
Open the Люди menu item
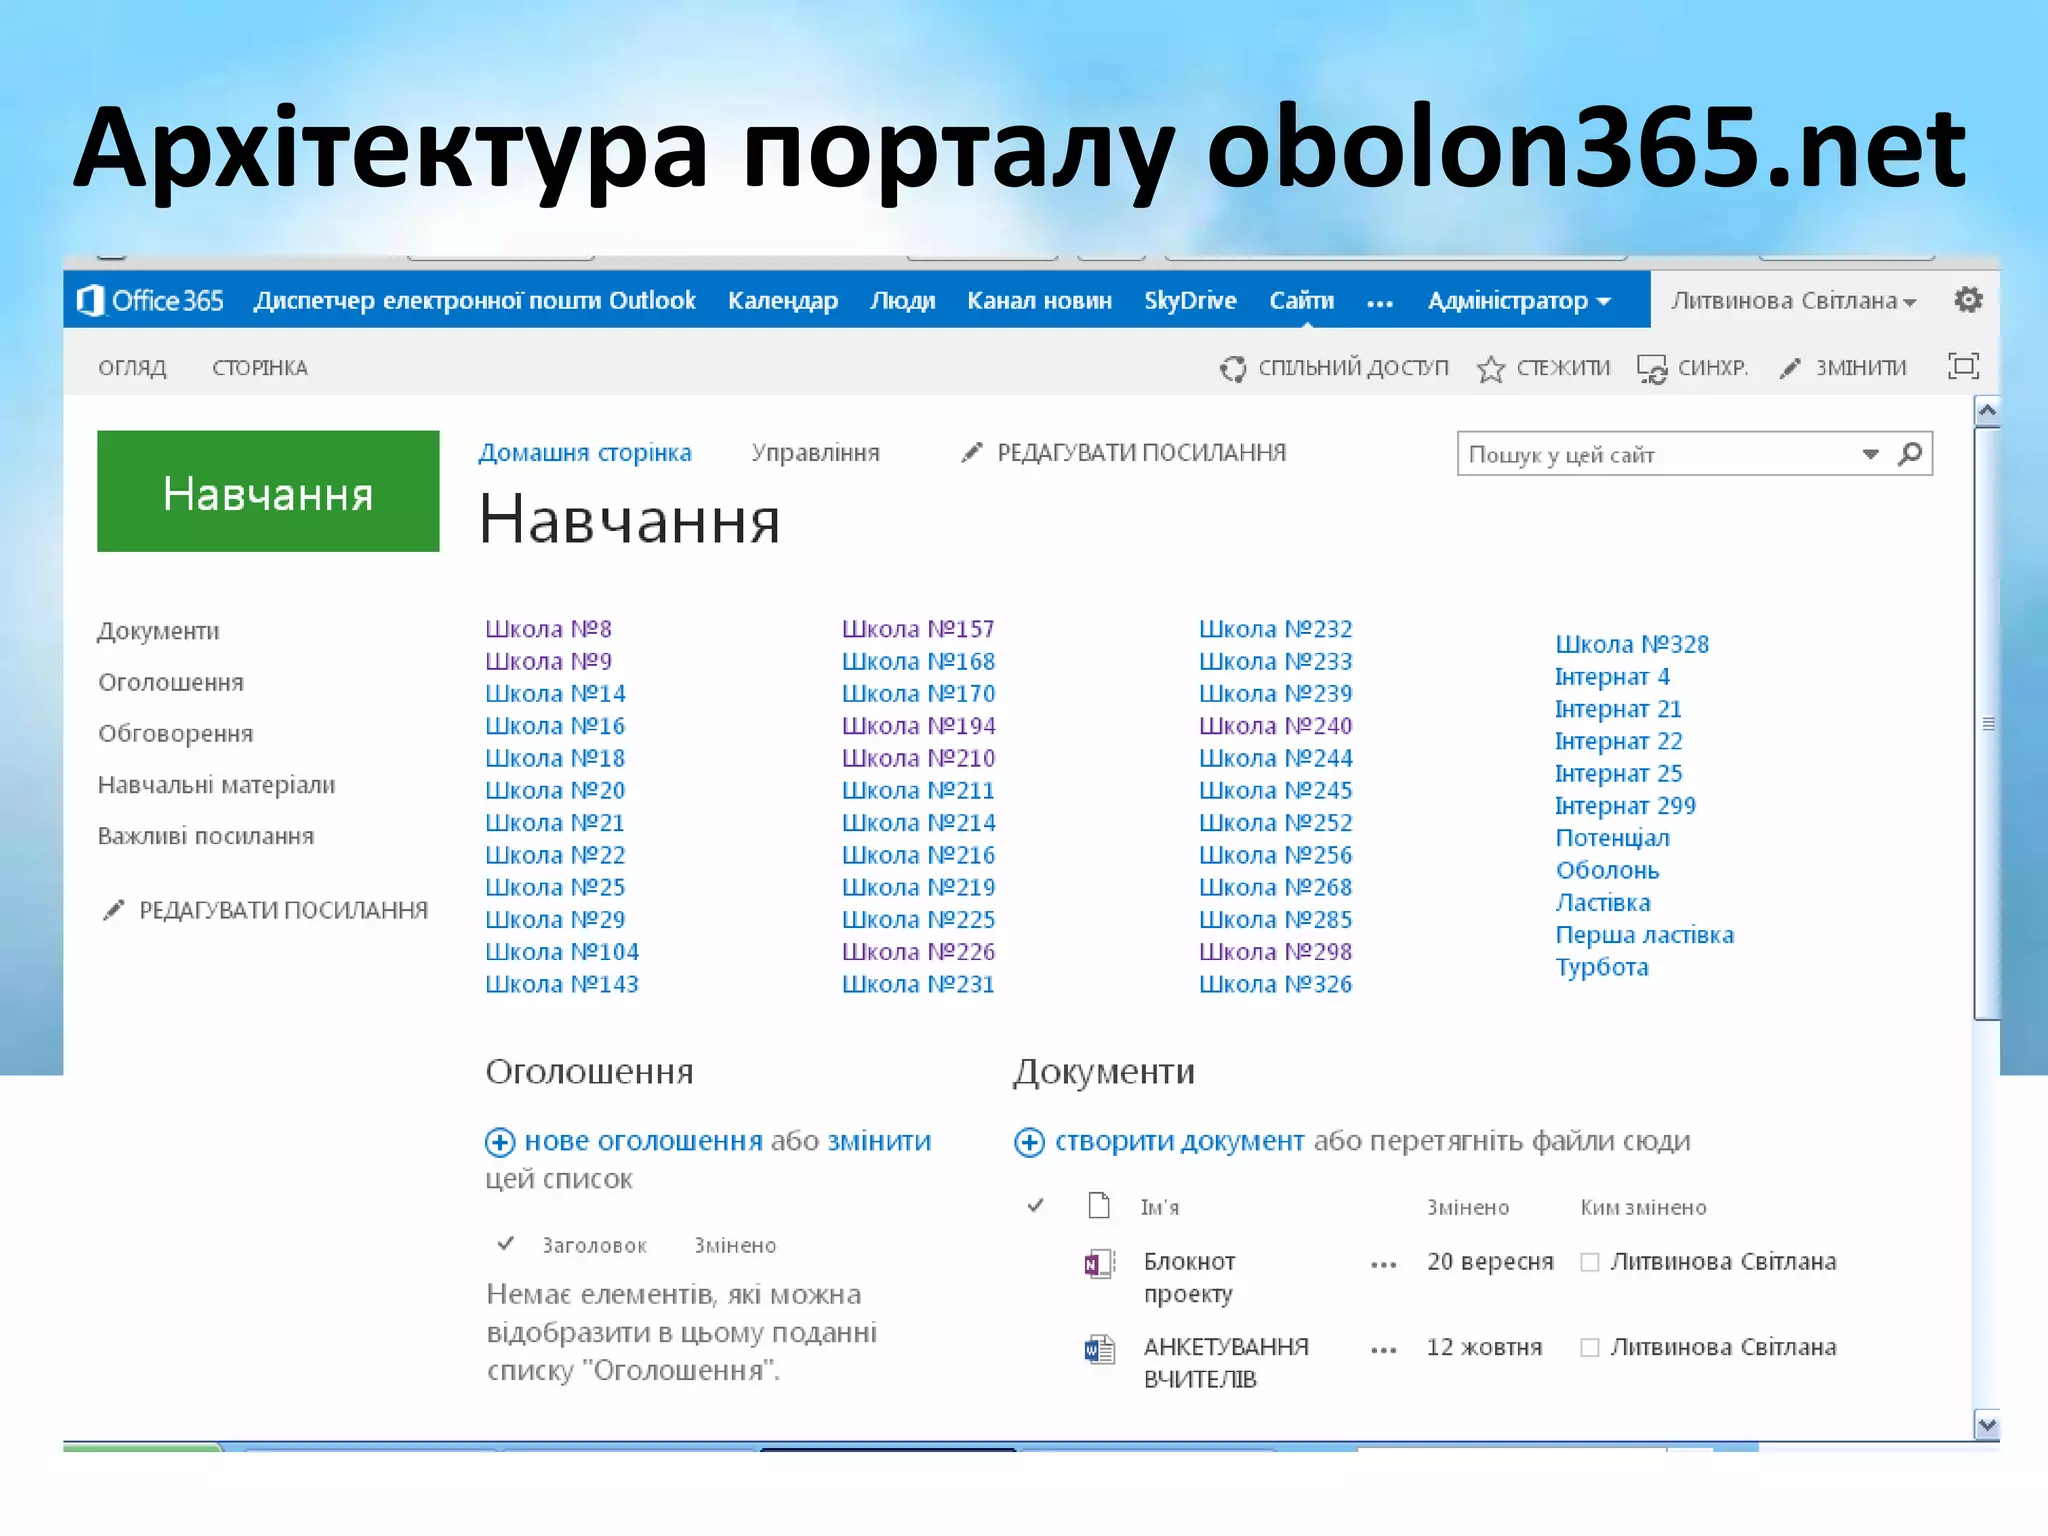[x=903, y=301]
